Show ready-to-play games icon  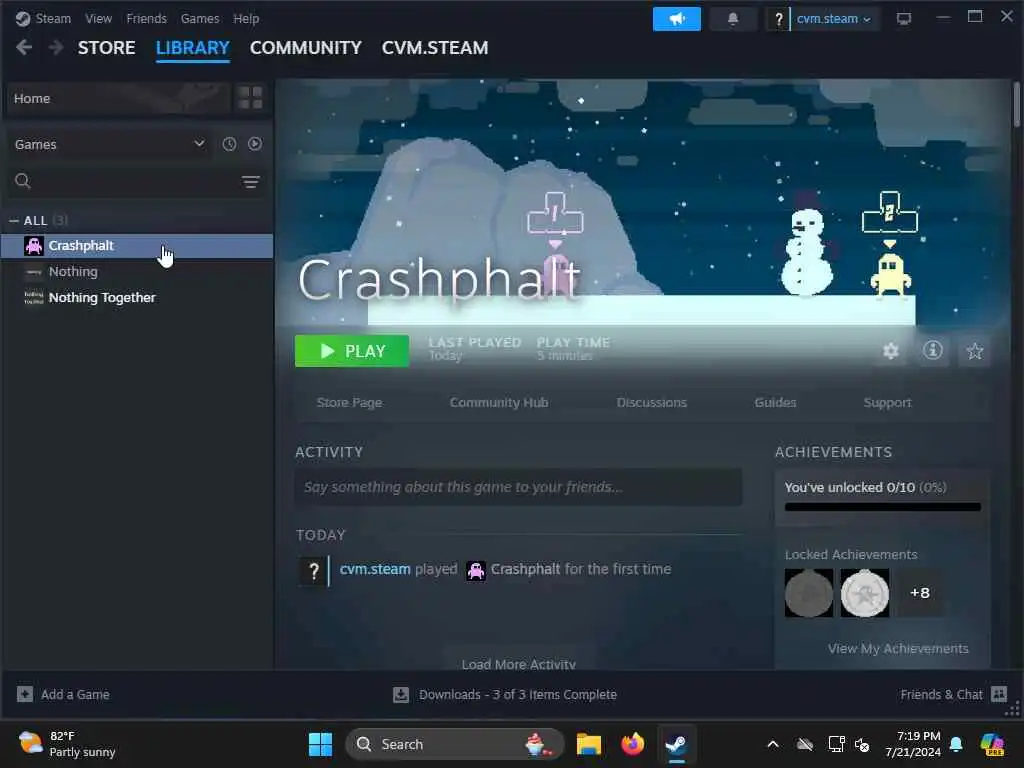pyautogui.click(x=255, y=144)
